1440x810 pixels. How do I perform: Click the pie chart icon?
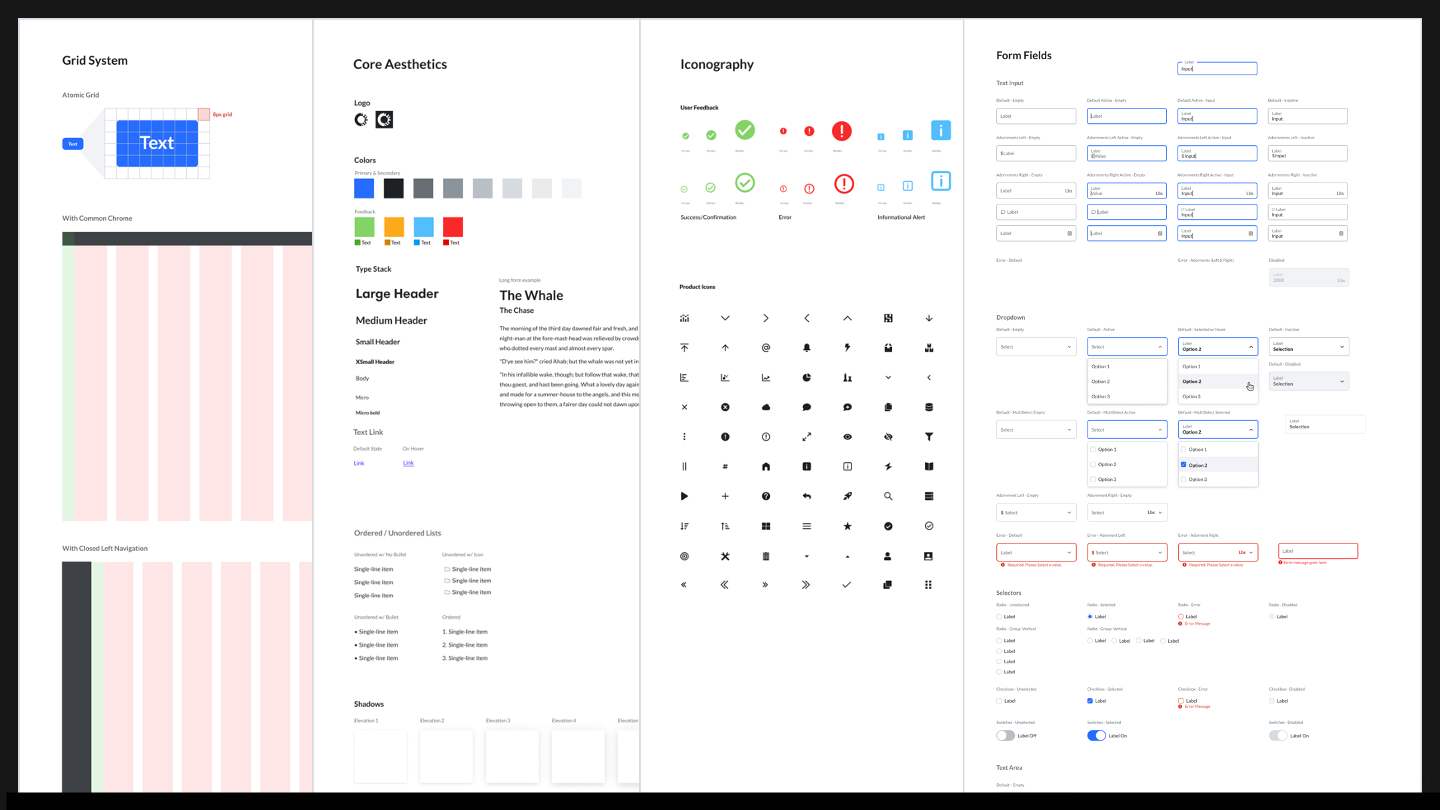(x=806, y=378)
